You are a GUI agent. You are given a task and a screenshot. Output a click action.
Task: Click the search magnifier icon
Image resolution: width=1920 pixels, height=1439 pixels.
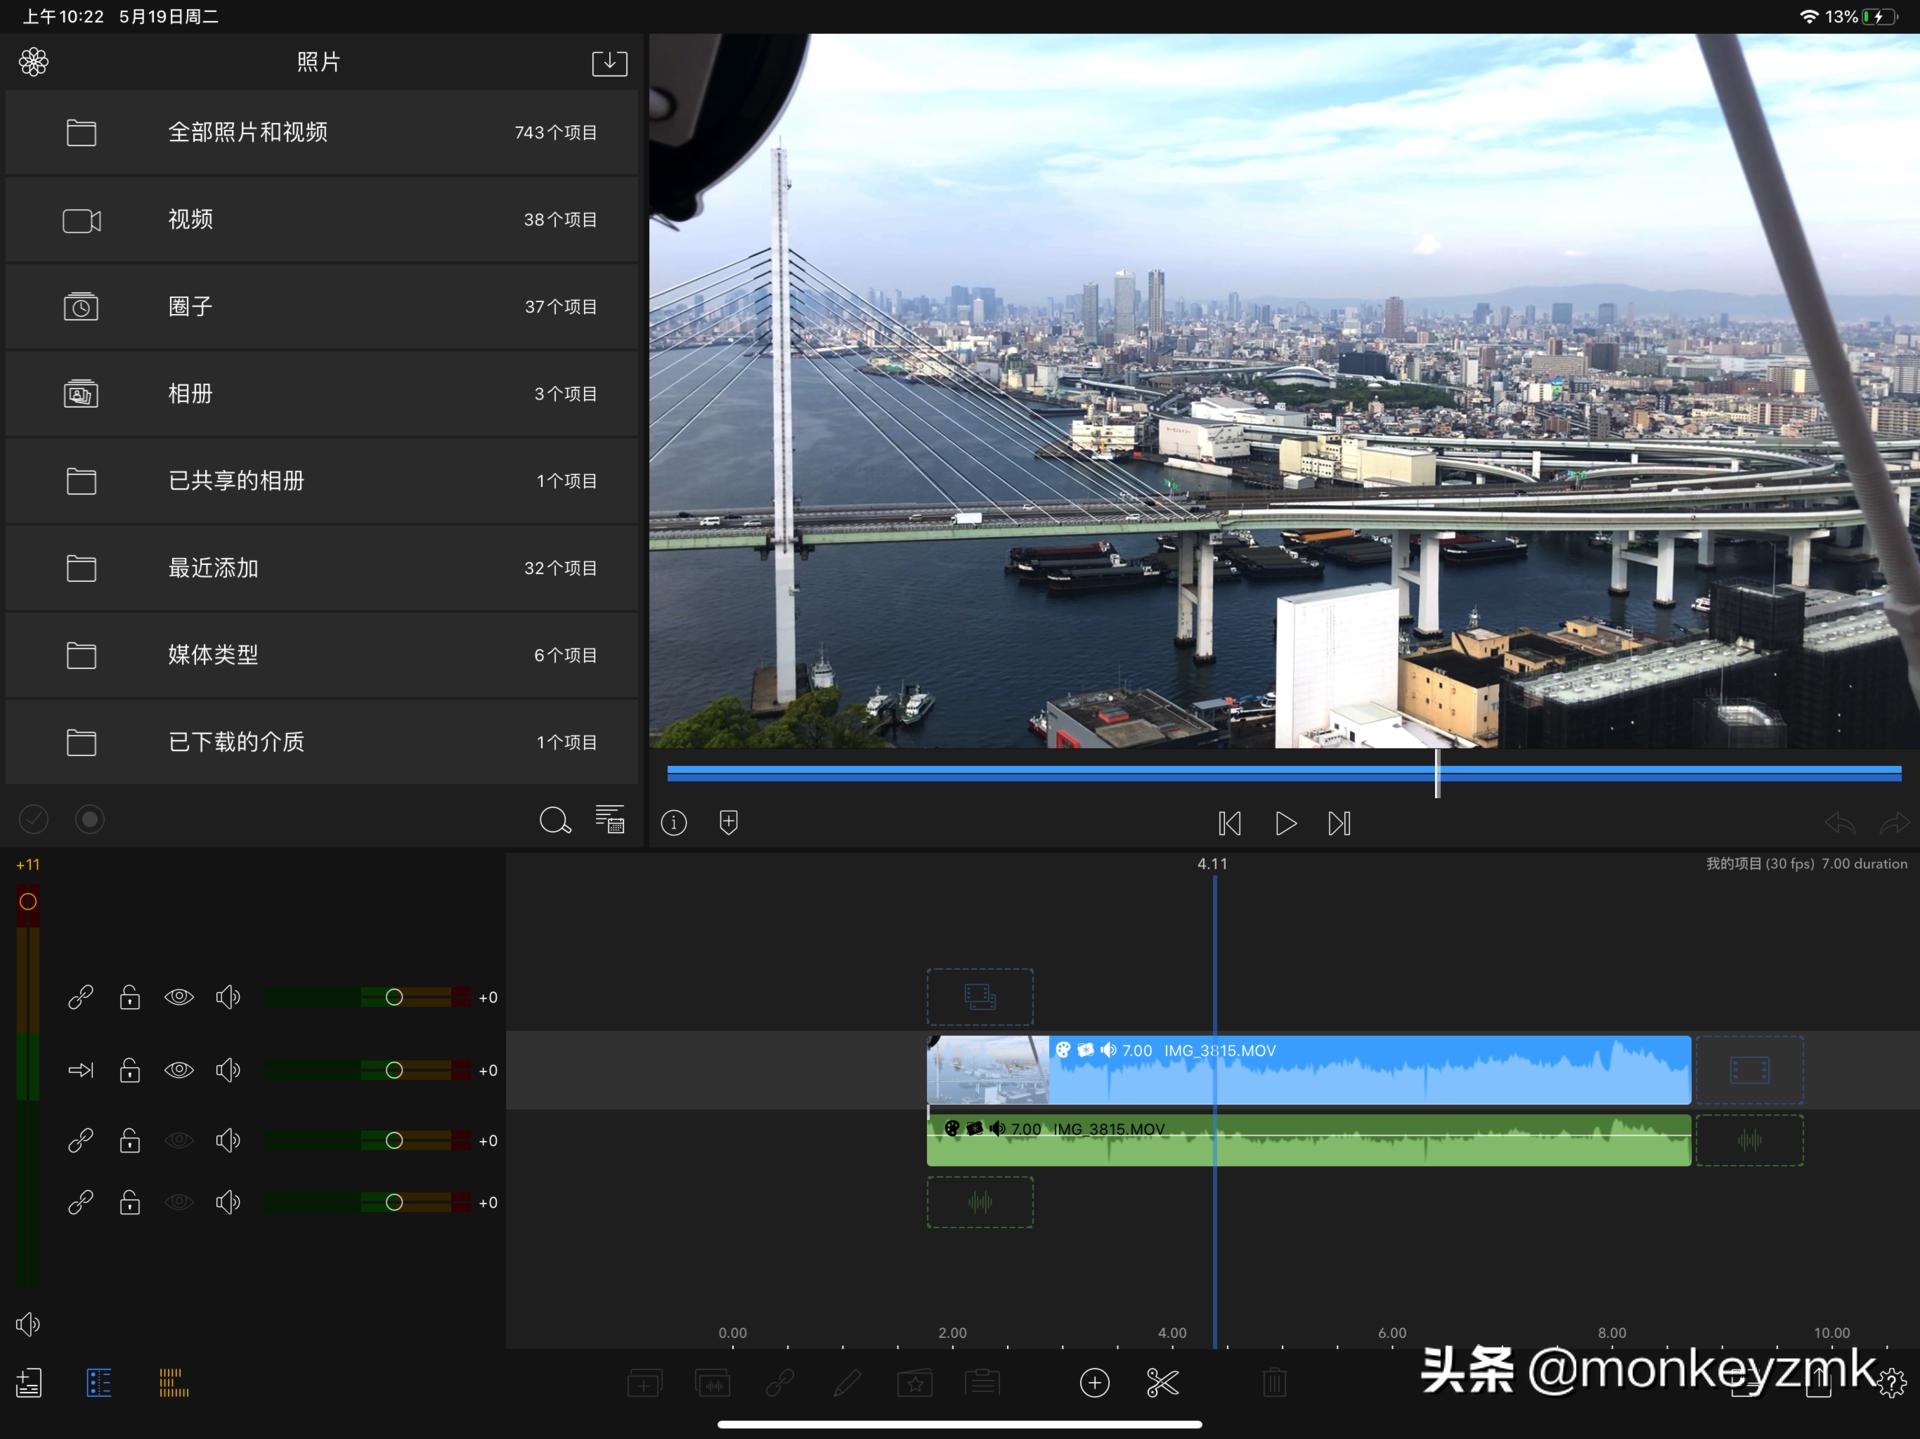click(x=554, y=821)
